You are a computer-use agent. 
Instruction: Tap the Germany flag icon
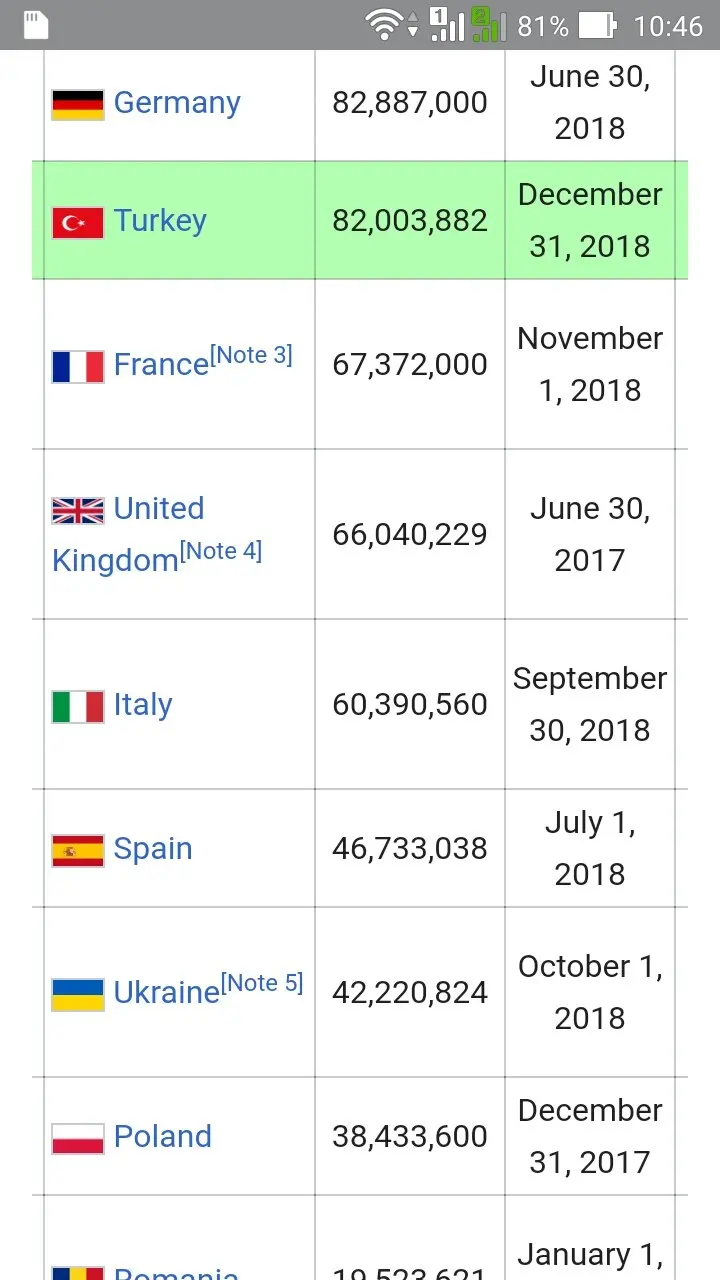point(78,104)
